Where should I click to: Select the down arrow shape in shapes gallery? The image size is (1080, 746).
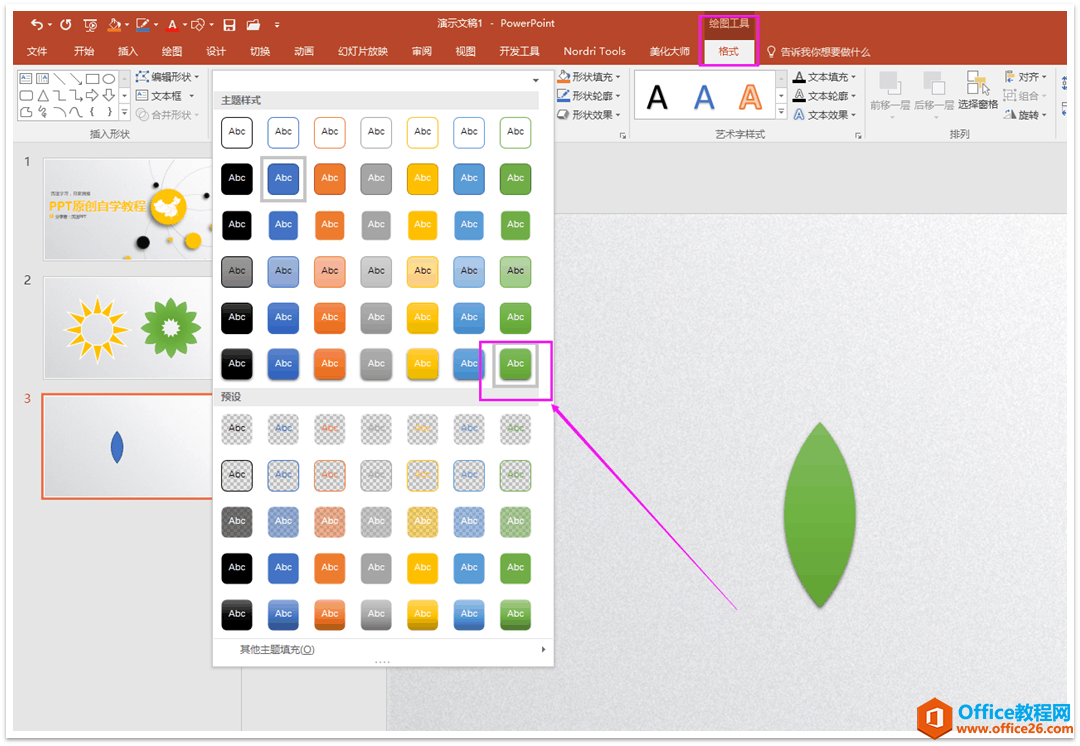109,95
